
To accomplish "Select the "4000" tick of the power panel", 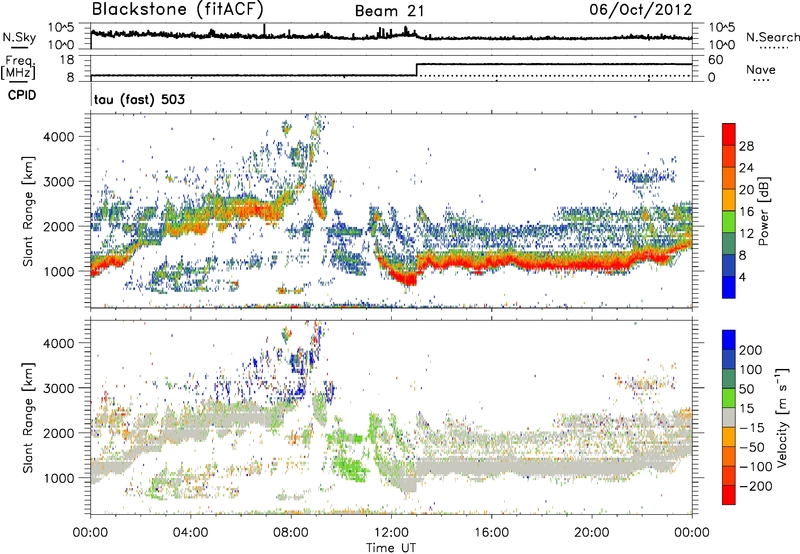I will (58, 137).
